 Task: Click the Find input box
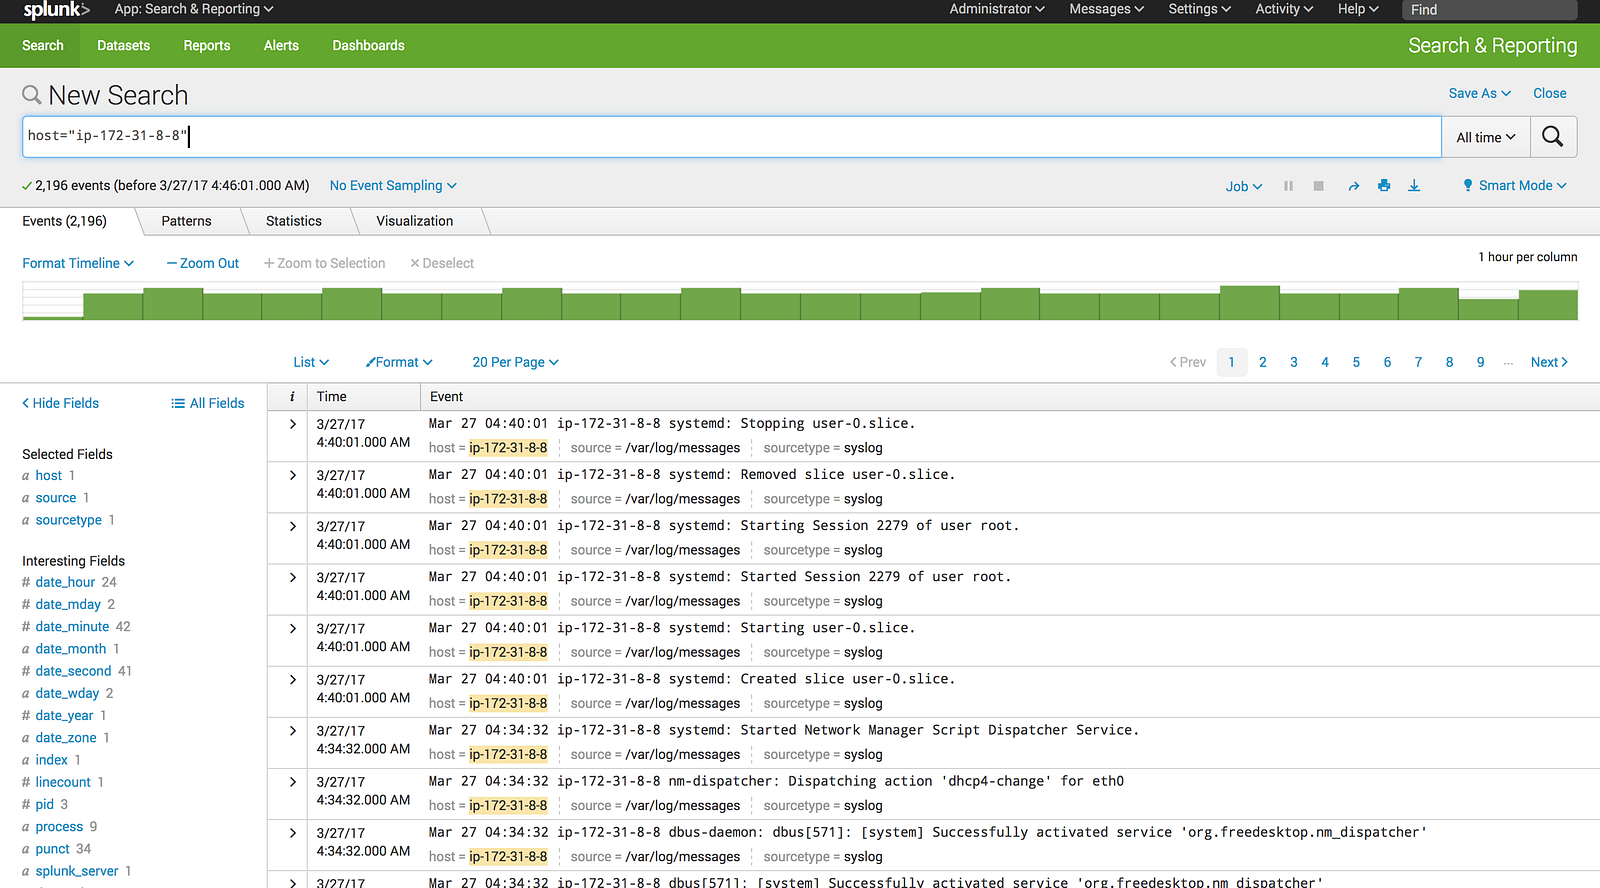coord(1489,10)
